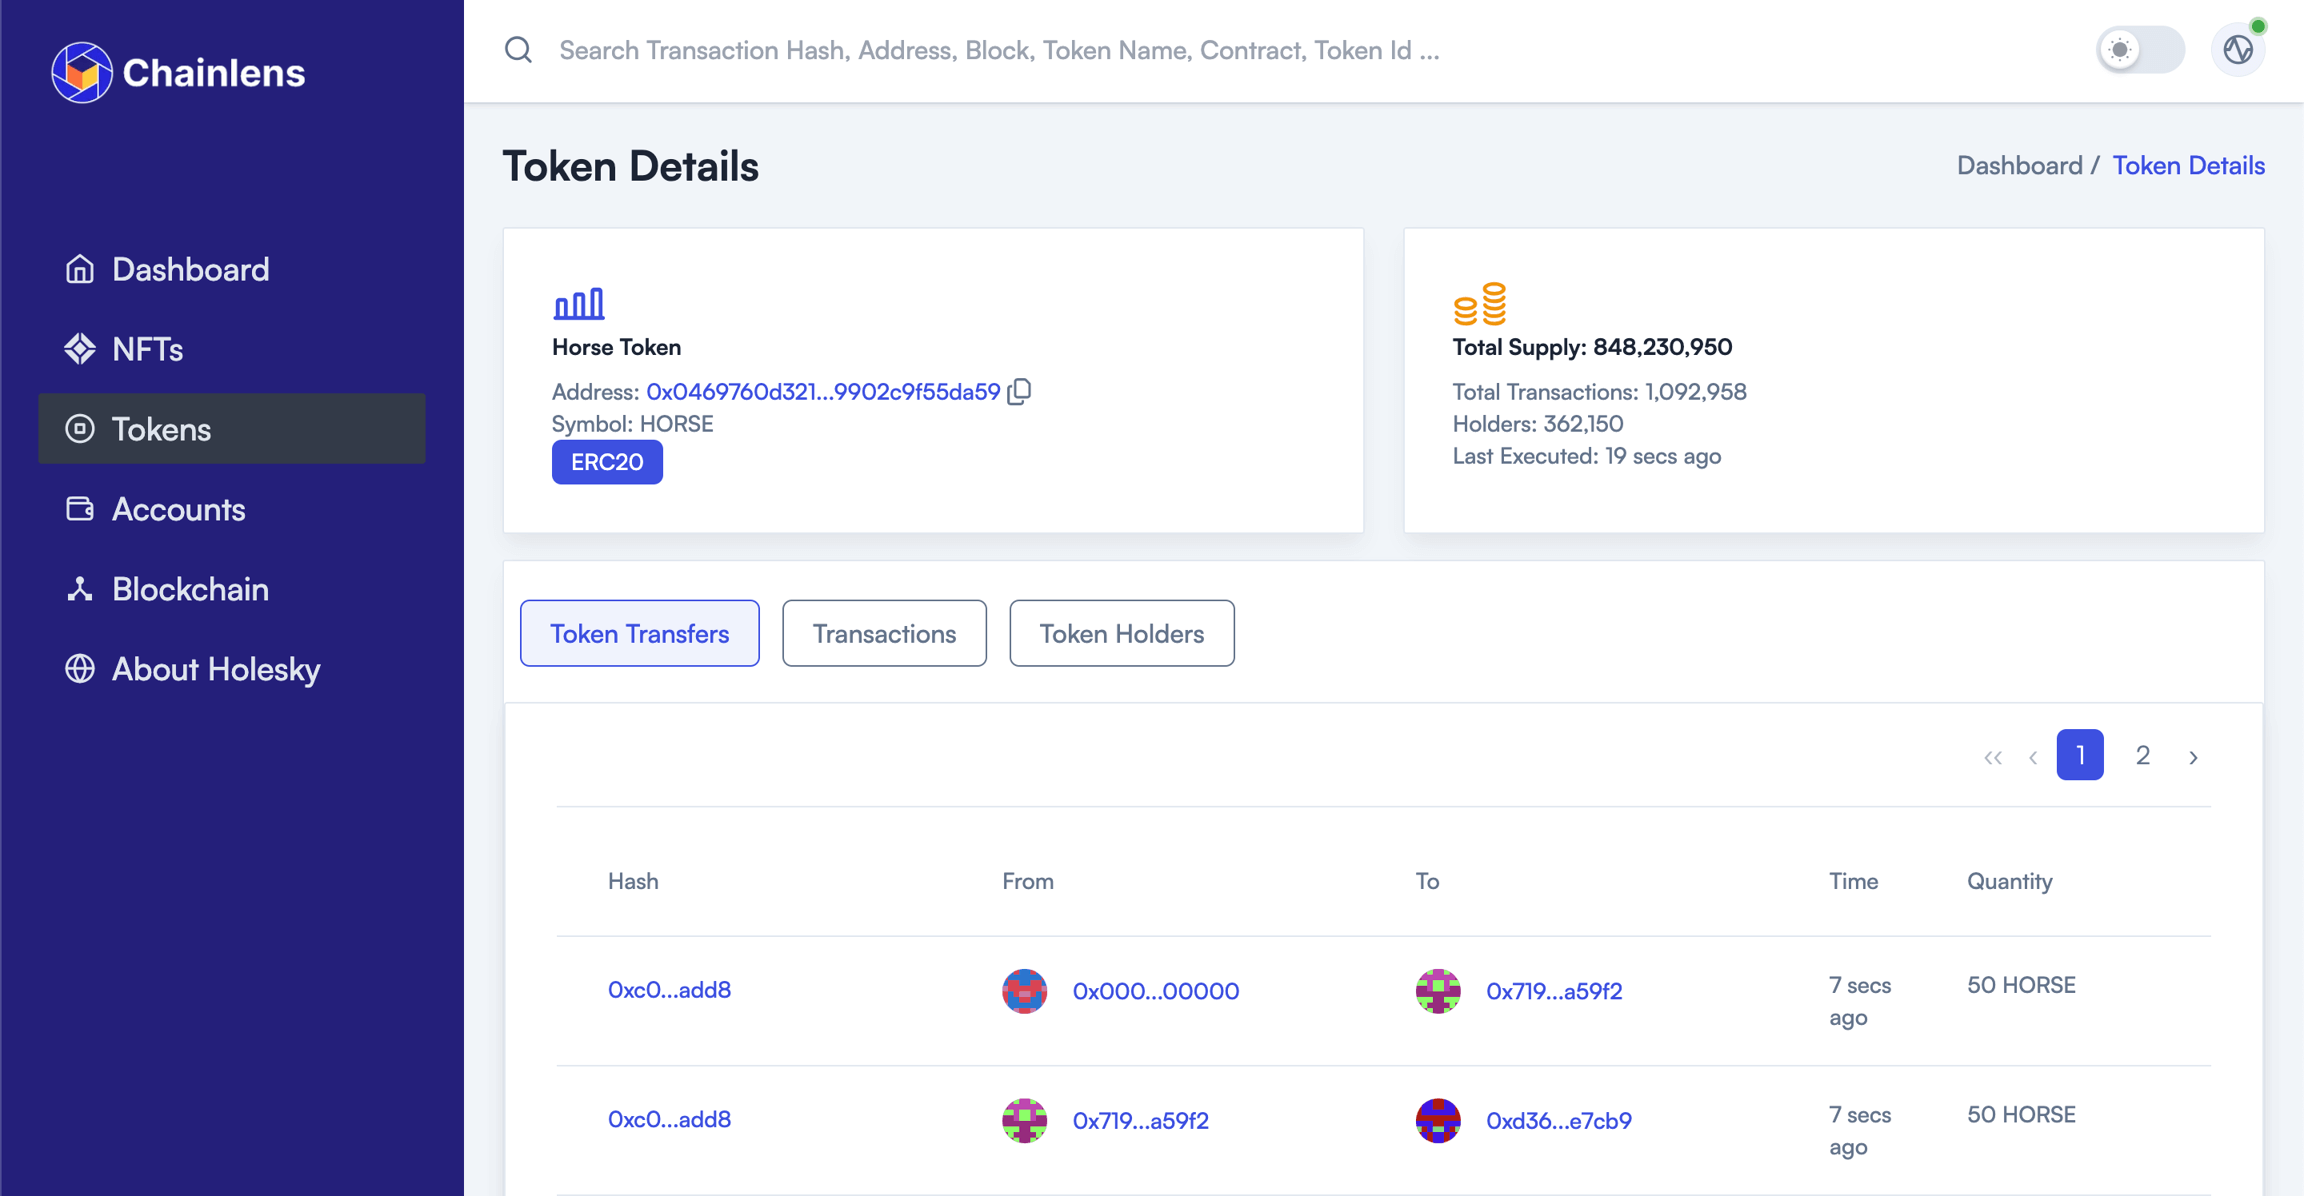Open the Token Holders tab
Image resolution: width=2304 pixels, height=1196 pixels.
1122,633
